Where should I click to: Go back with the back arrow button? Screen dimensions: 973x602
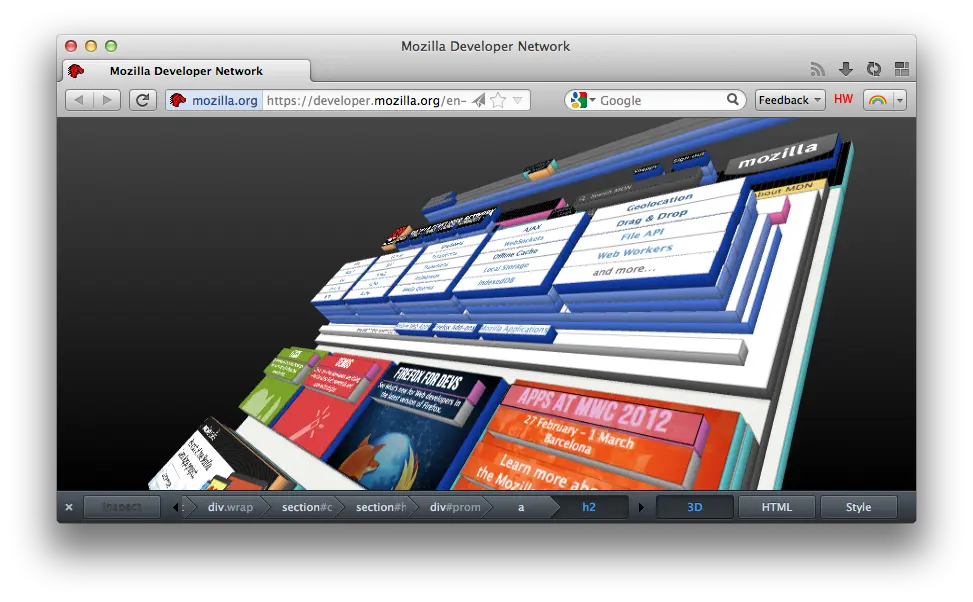[x=79, y=100]
